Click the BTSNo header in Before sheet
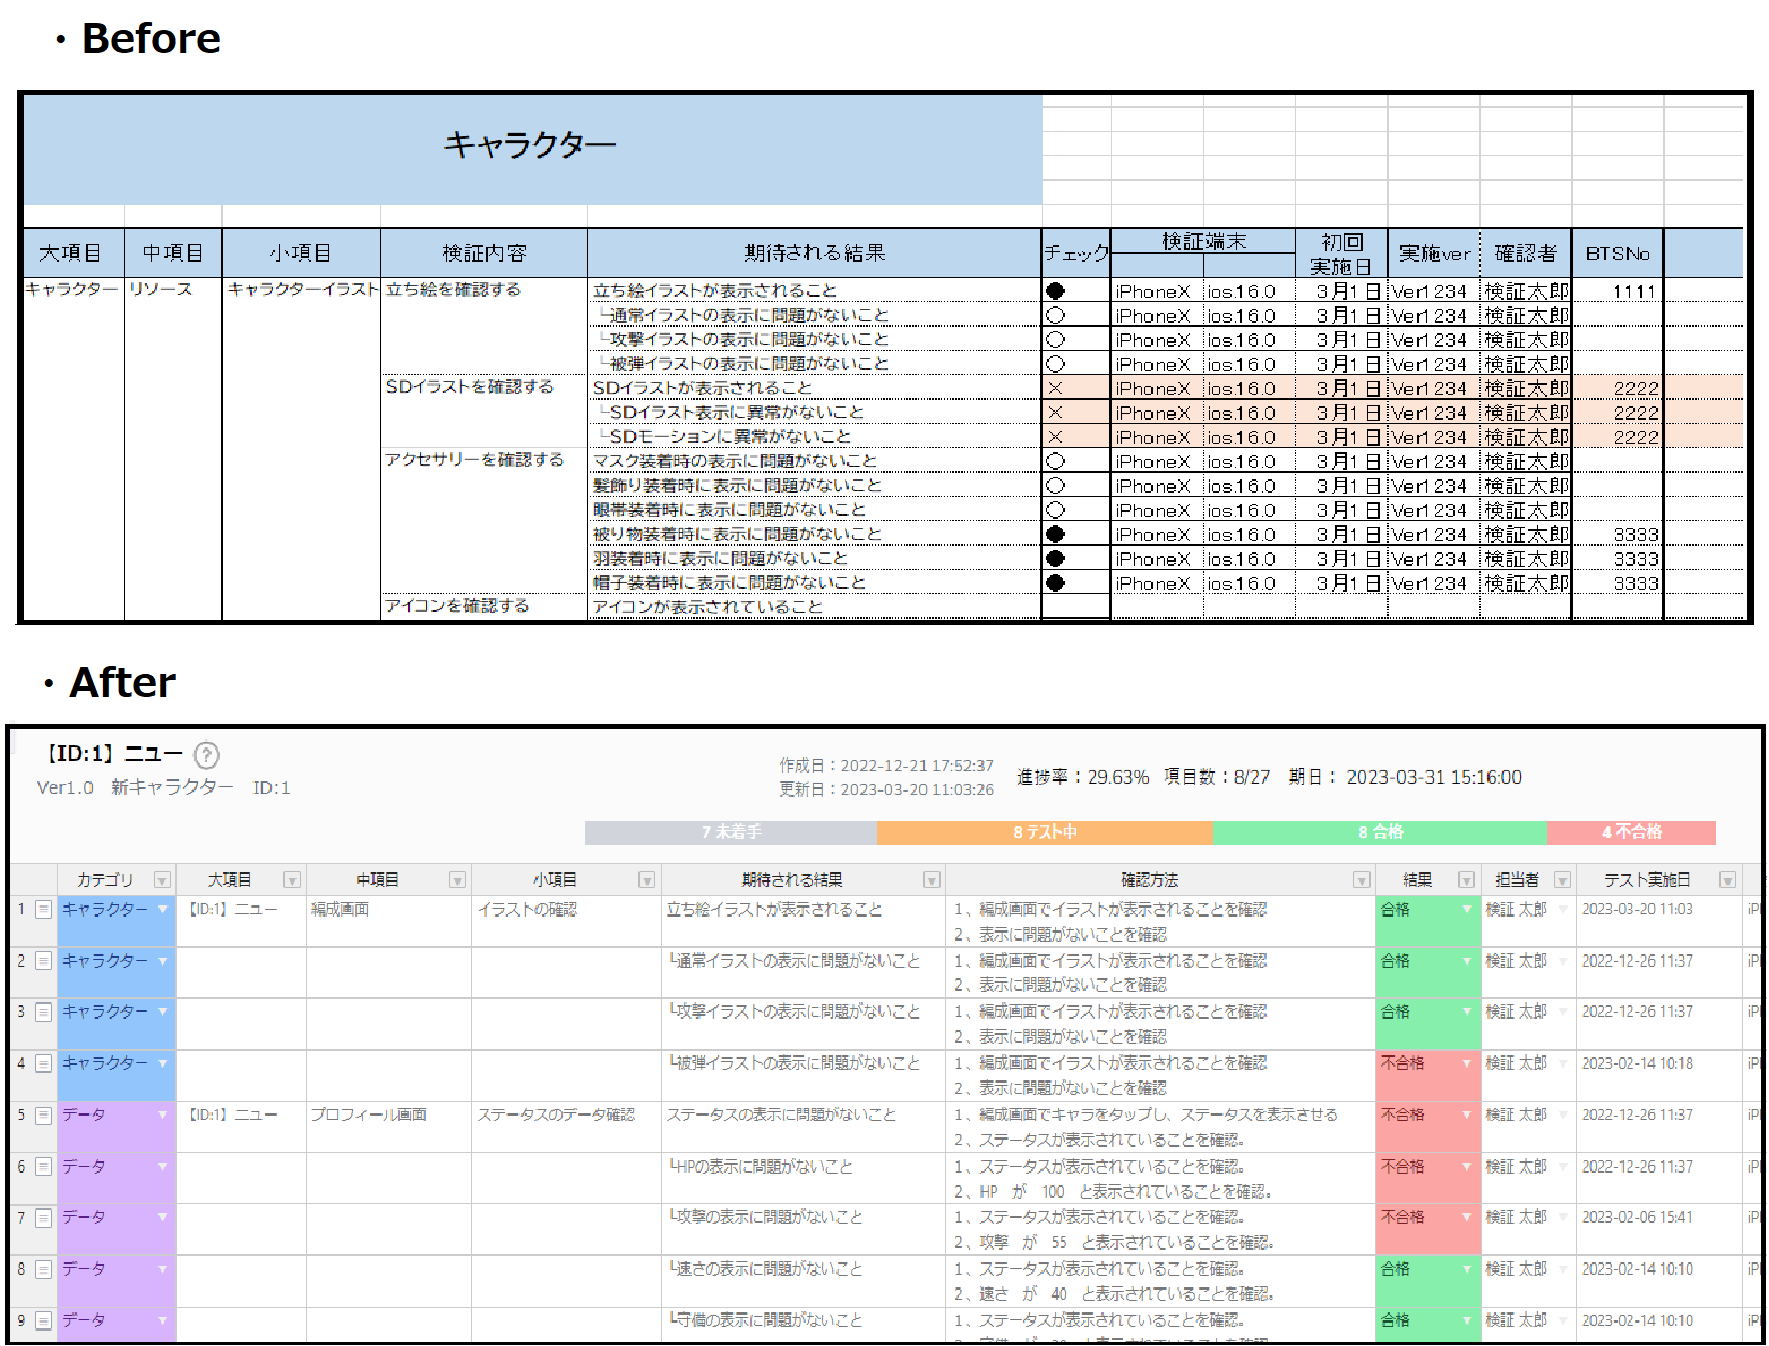1769x1346 pixels. (x=1617, y=253)
